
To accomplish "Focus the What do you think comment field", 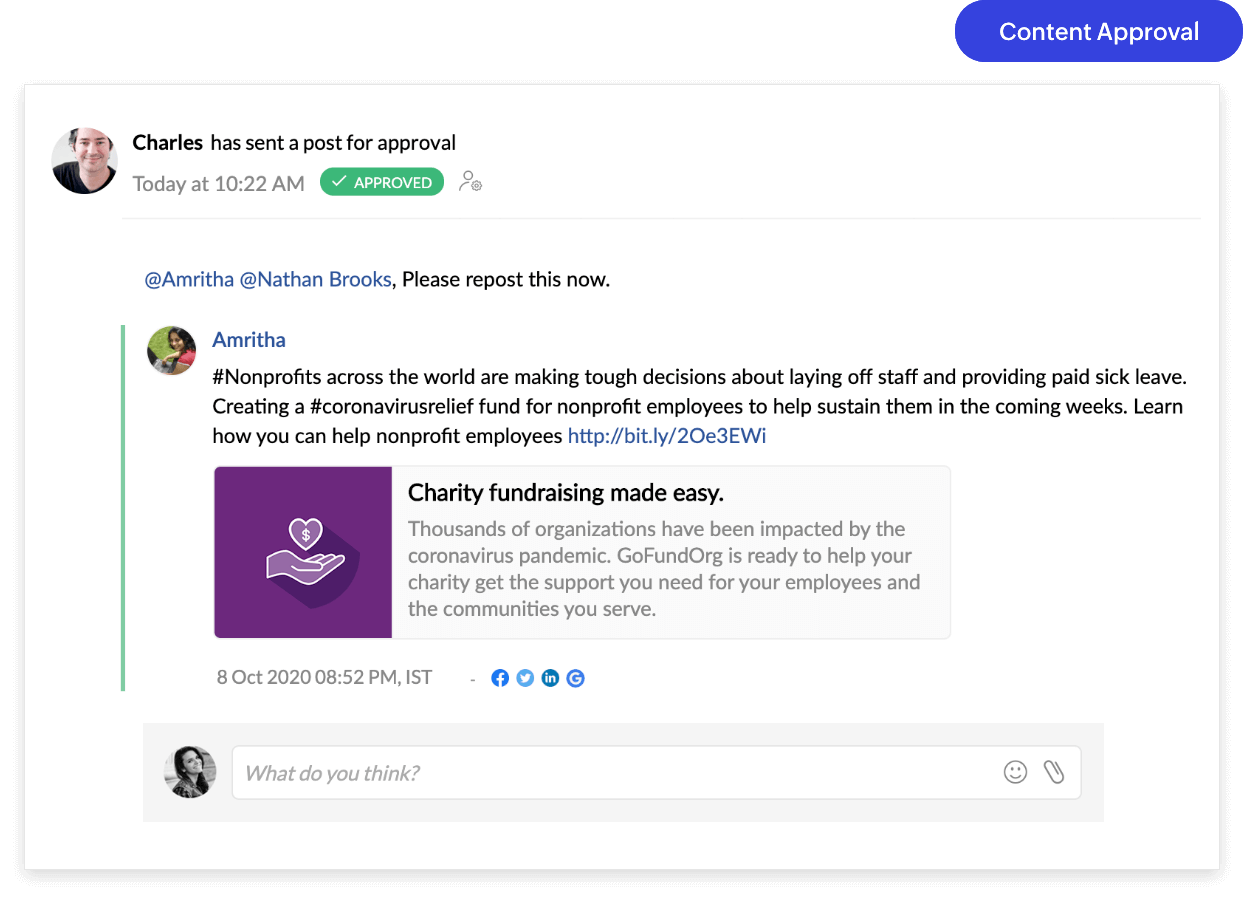I will point(656,772).
